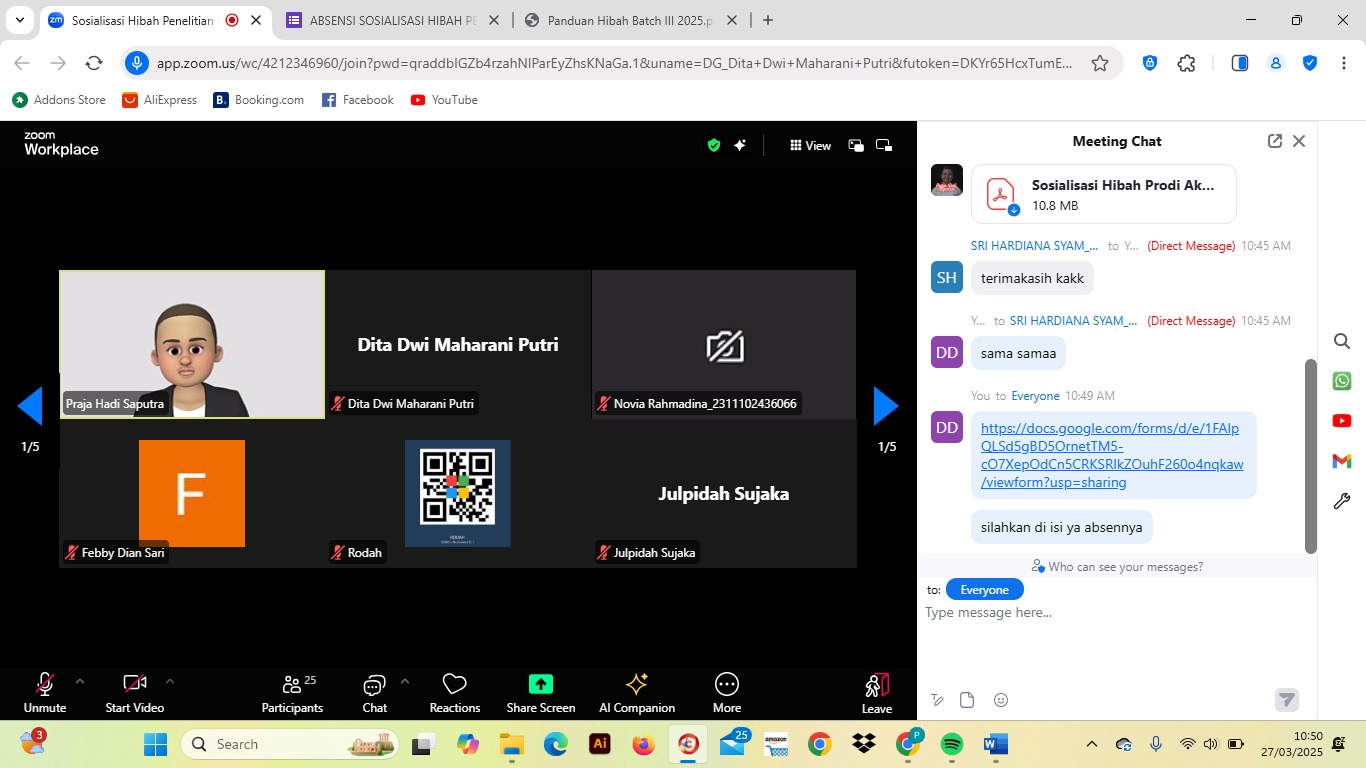
Task: Type in the chat message field
Action: pyautogui.click(x=1110, y=612)
